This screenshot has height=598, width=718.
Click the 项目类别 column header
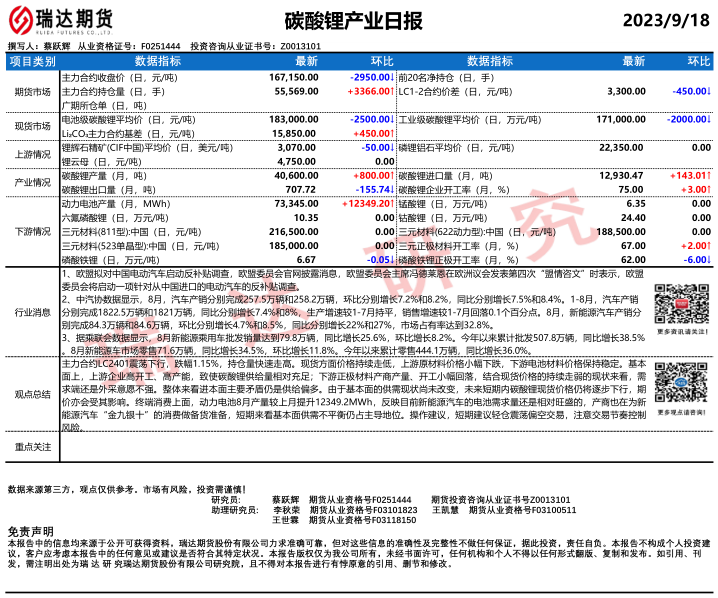coord(32,61)
